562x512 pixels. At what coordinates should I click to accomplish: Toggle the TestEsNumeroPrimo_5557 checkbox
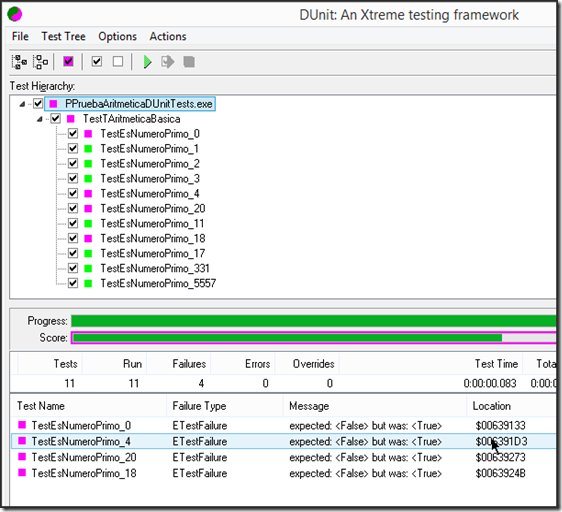click(73, 283)
